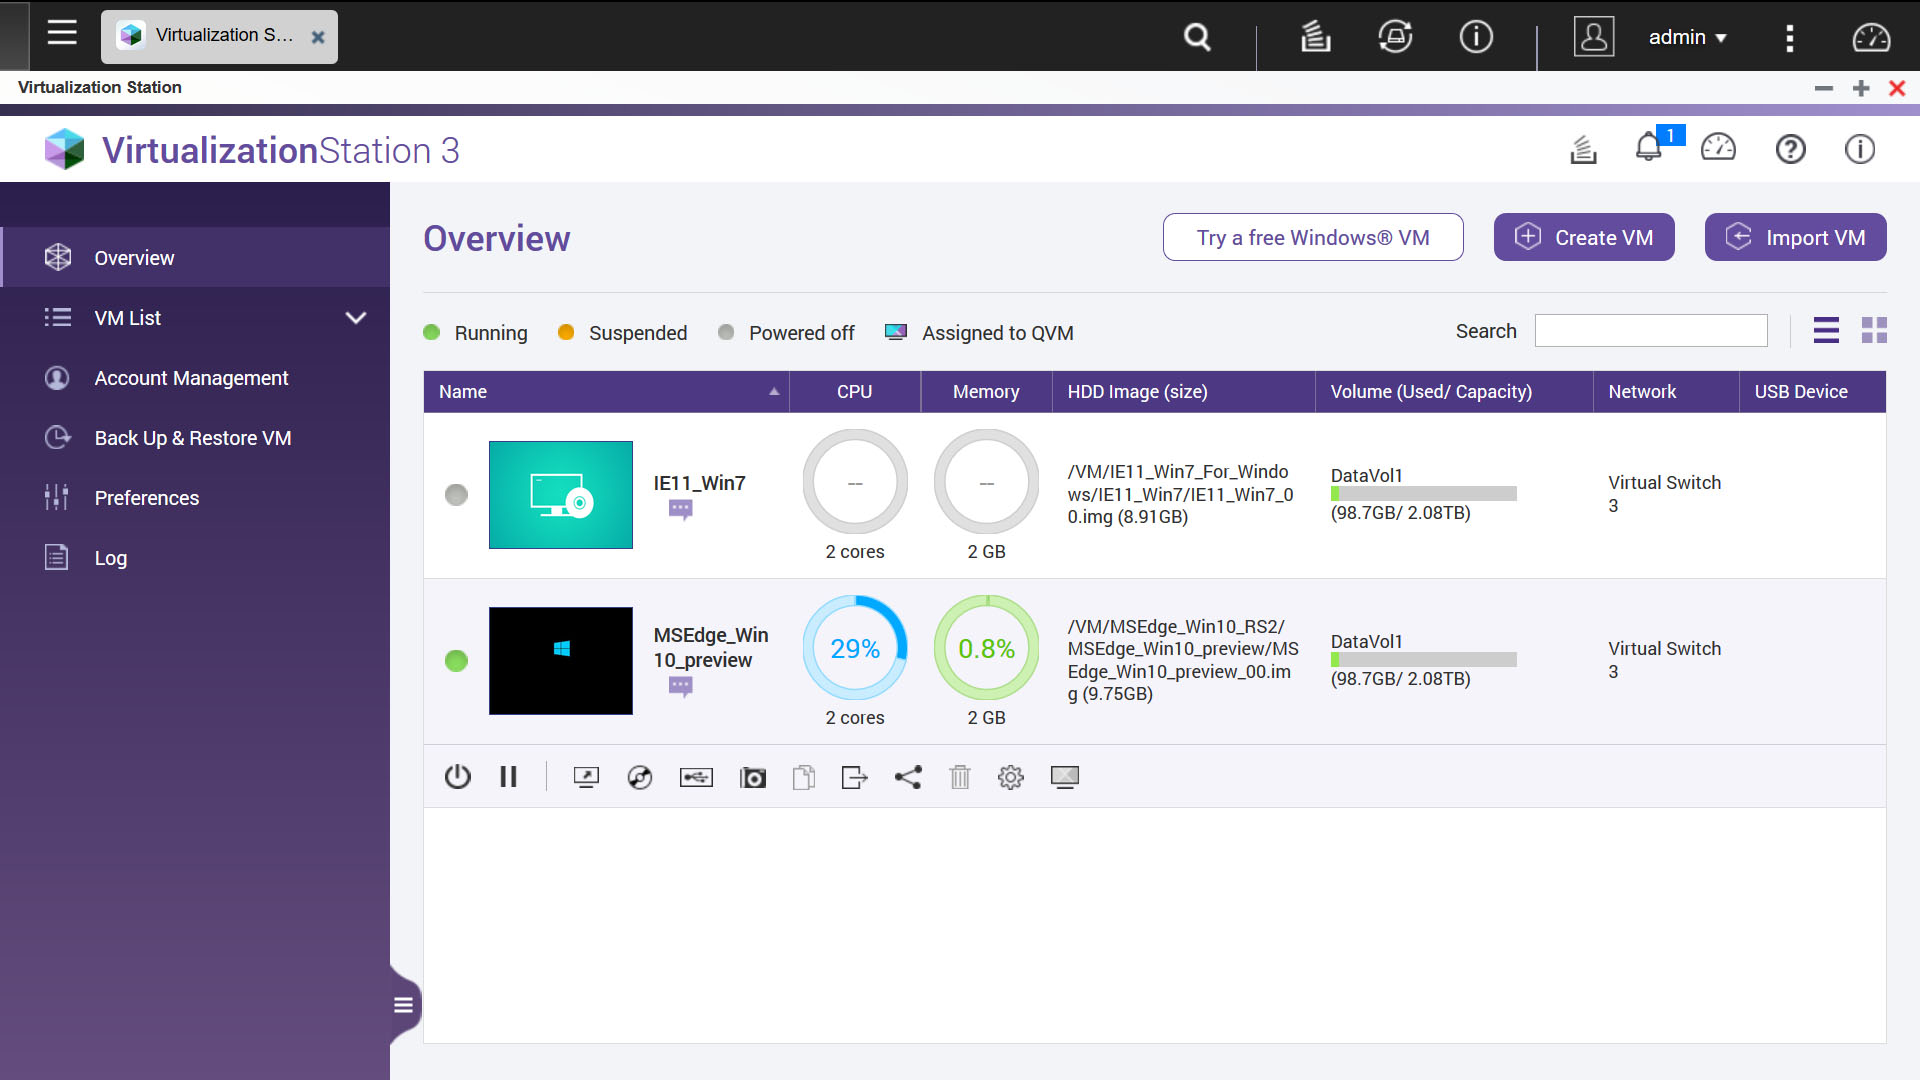Open the Preferences menu item
Image resolution: width=1920 pixels, height=1080 pixels.
[147, 498]
